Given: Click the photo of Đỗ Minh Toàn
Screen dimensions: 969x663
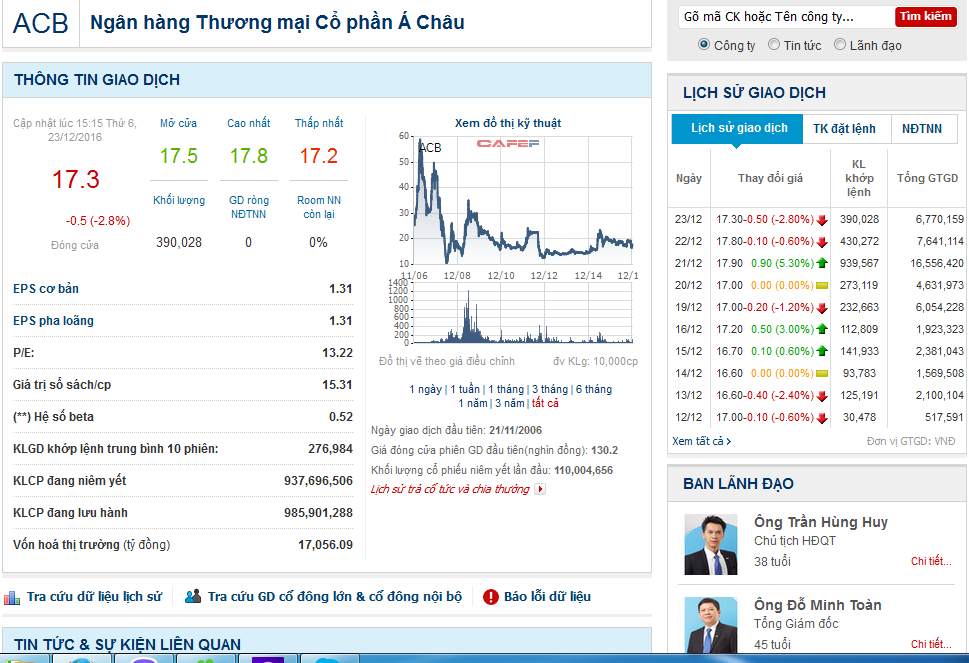Looking at the screenshot, I should [711, 625].
